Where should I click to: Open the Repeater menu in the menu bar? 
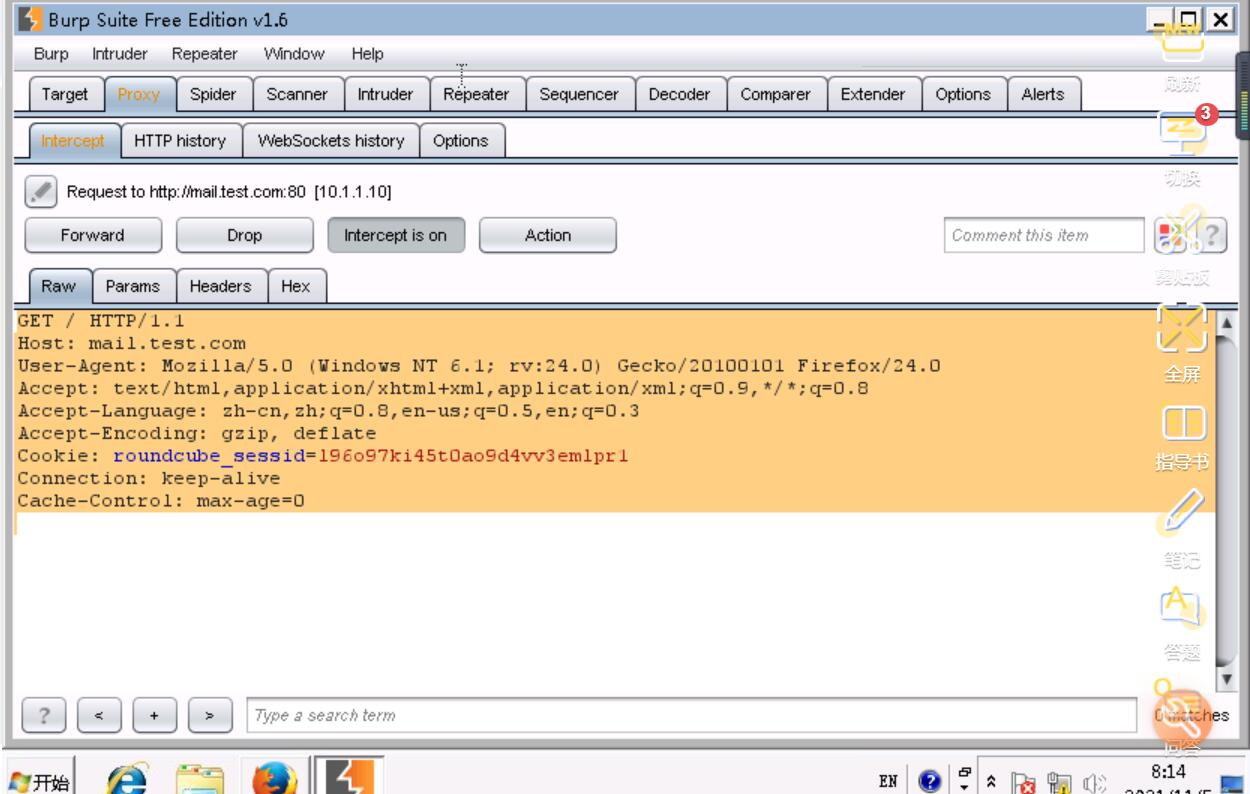click(205, 54)
